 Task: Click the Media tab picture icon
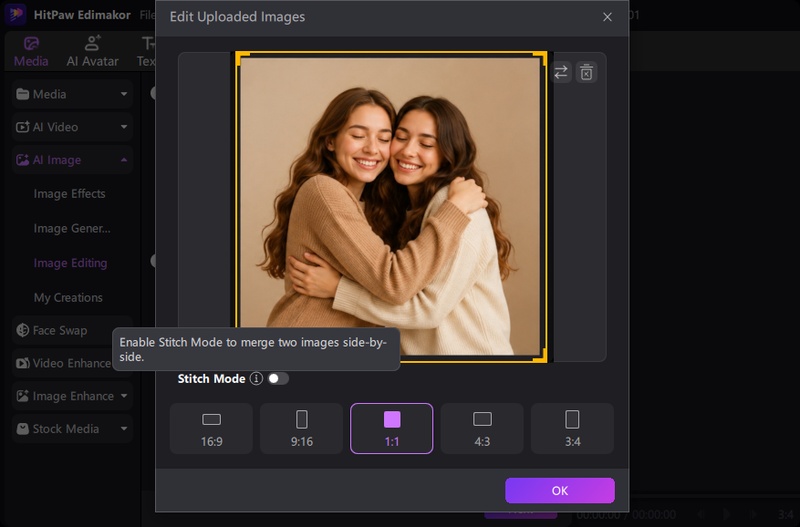(31, 43)
